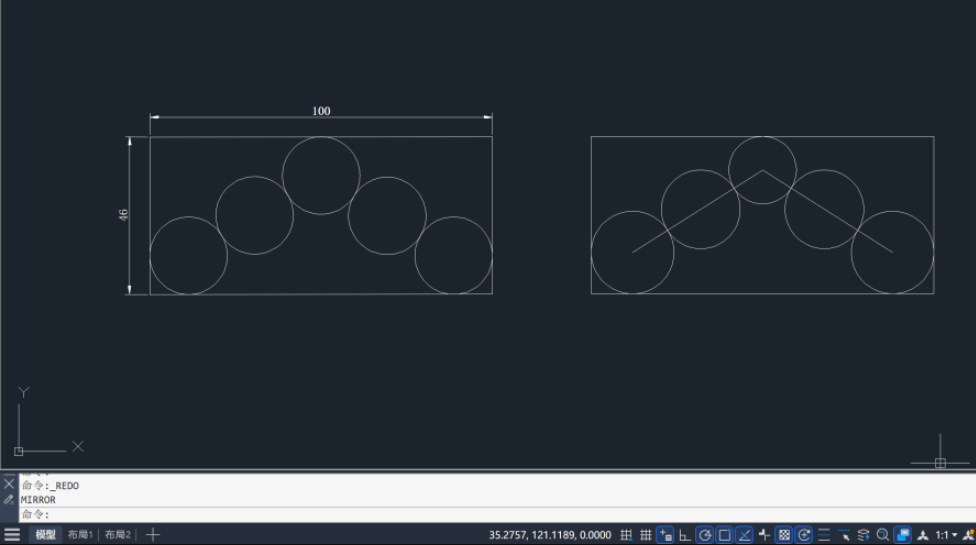Click the rightmost status bar annotation icon
This screenshot has width=976, height=545.
969,535
